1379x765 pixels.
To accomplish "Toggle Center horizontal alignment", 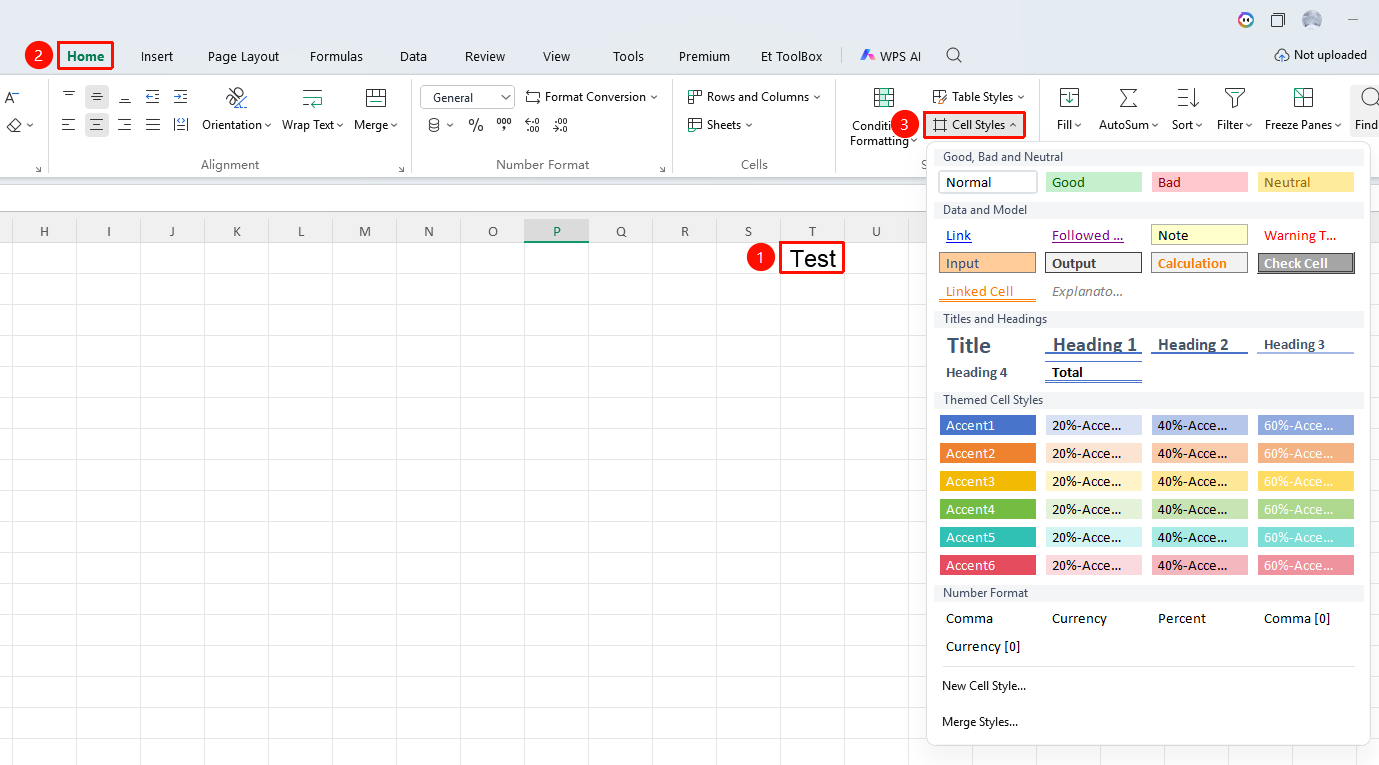I will pyautogui.click(x=97, y=125).
